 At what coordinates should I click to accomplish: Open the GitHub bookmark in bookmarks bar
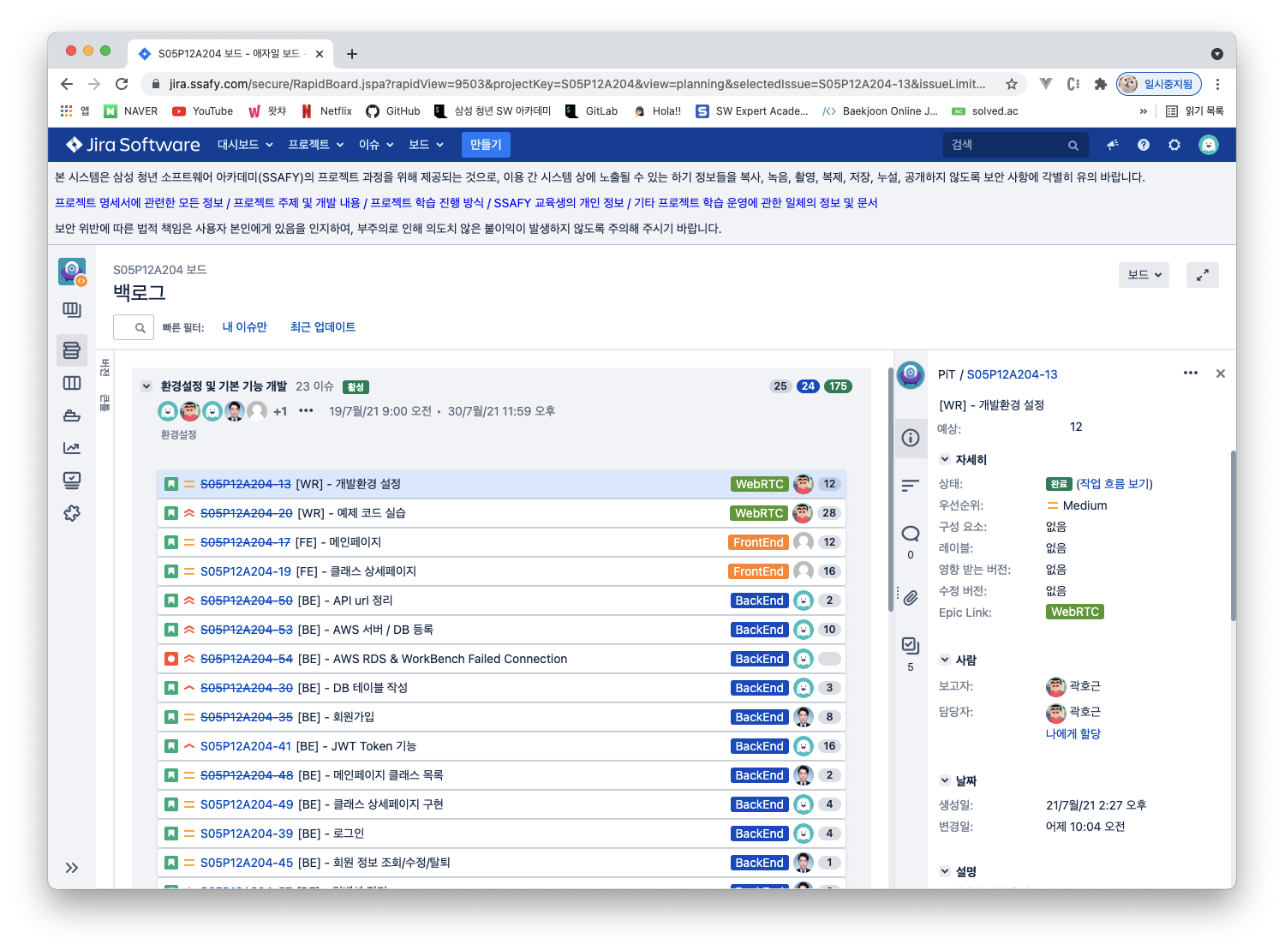point(393,111)
